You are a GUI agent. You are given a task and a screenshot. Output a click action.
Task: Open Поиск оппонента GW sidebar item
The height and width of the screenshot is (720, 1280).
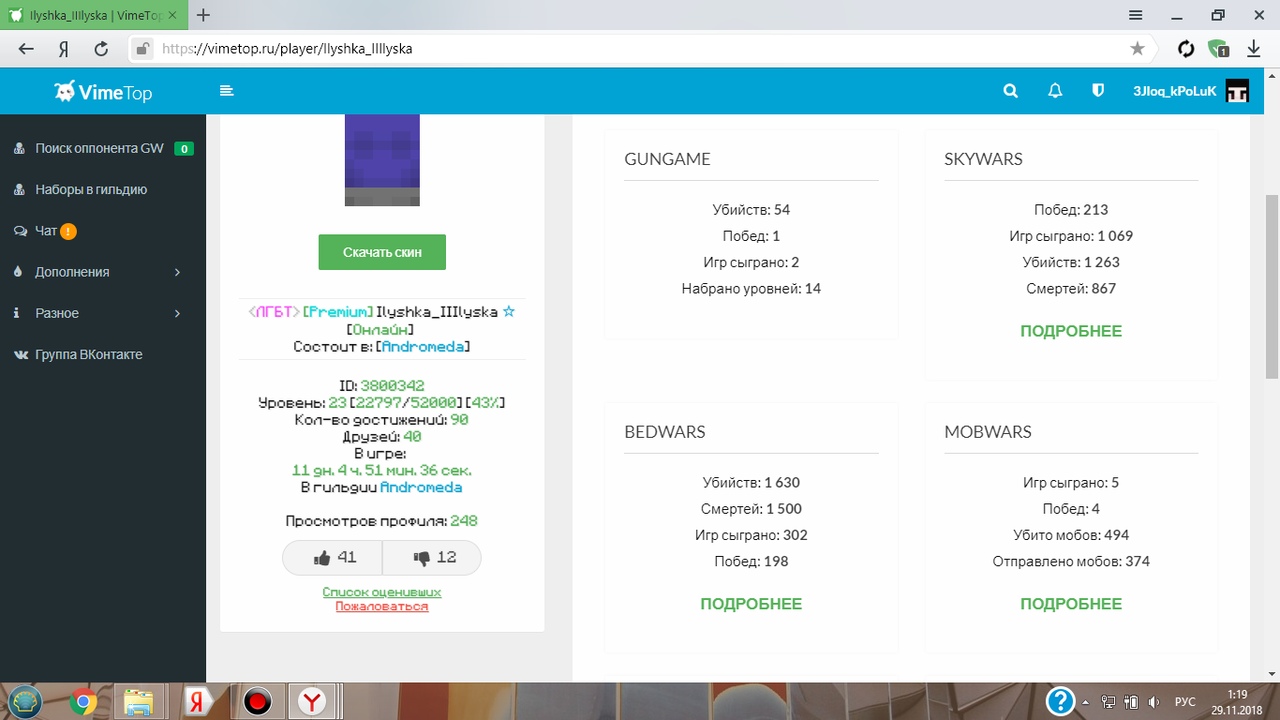(99, 148)
